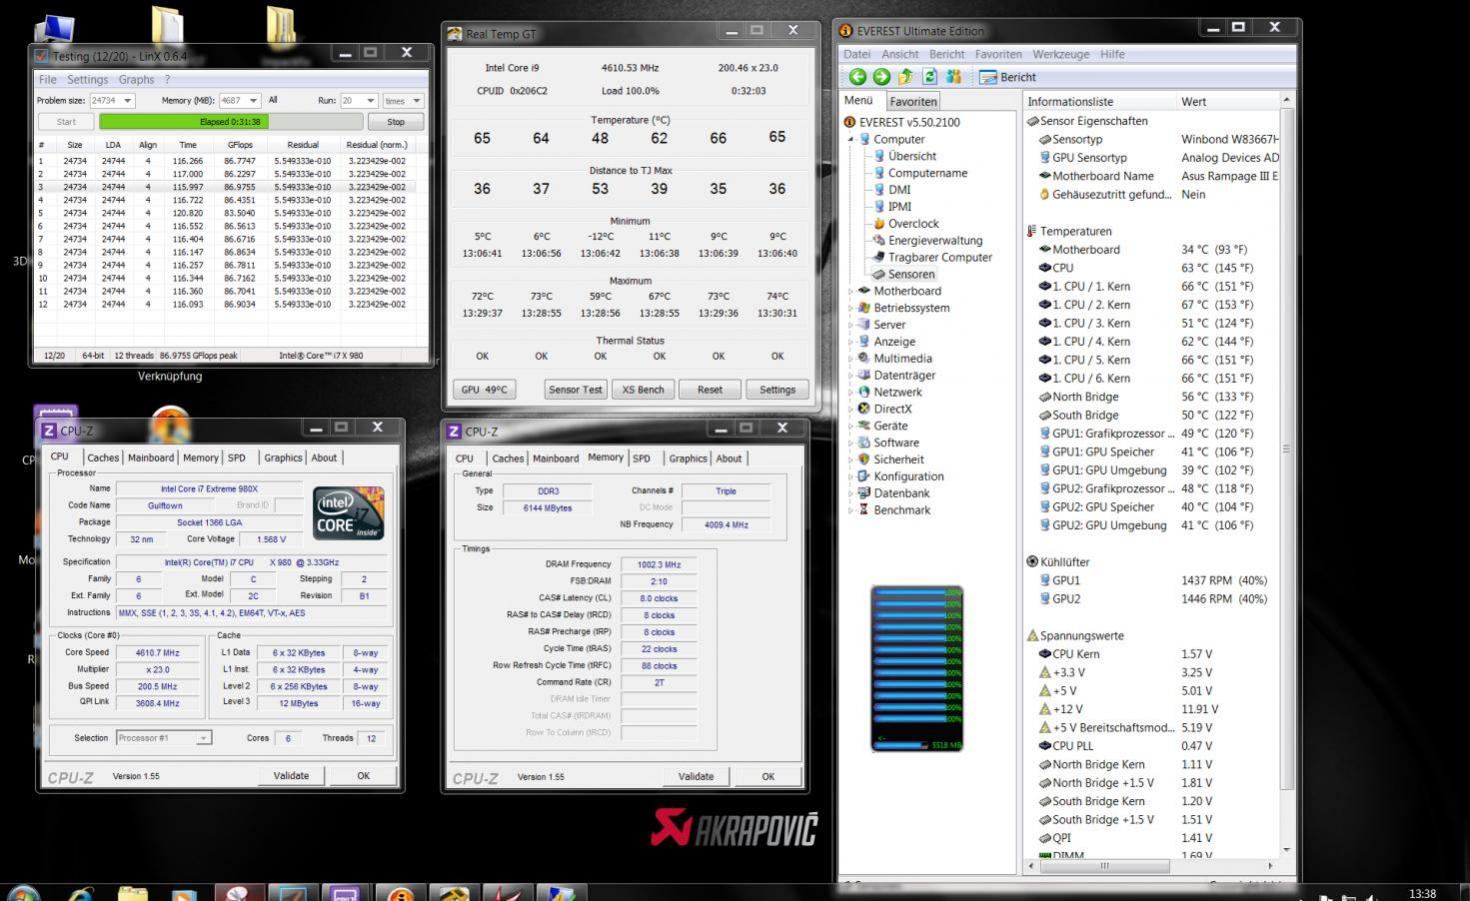This screenshot has width=1470, height=901.
Task: Click the EVEREST horizontal scrollbar
Action: [x=1104, y=865]
